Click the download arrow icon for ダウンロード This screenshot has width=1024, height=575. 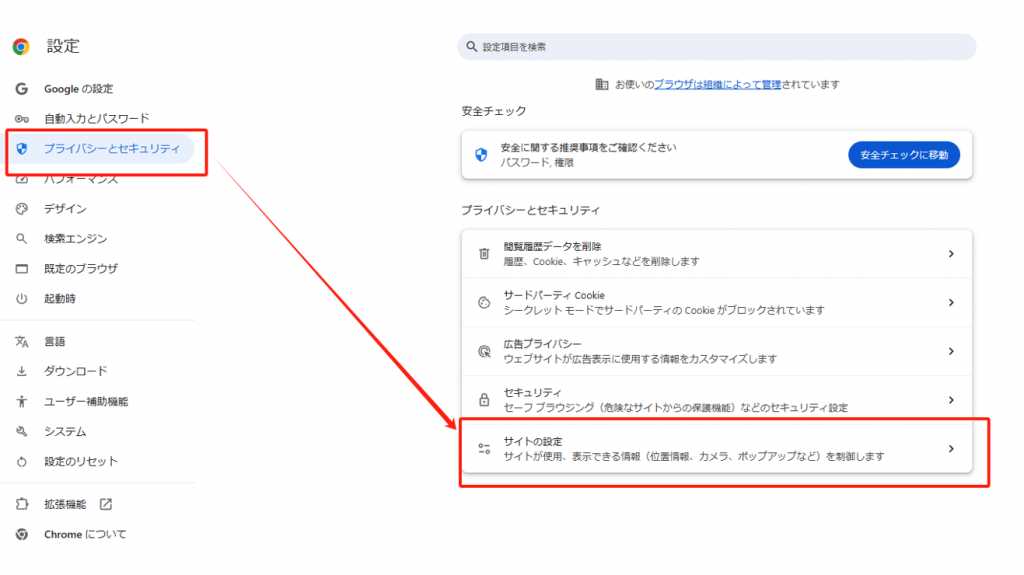click(x=22, y=371)
